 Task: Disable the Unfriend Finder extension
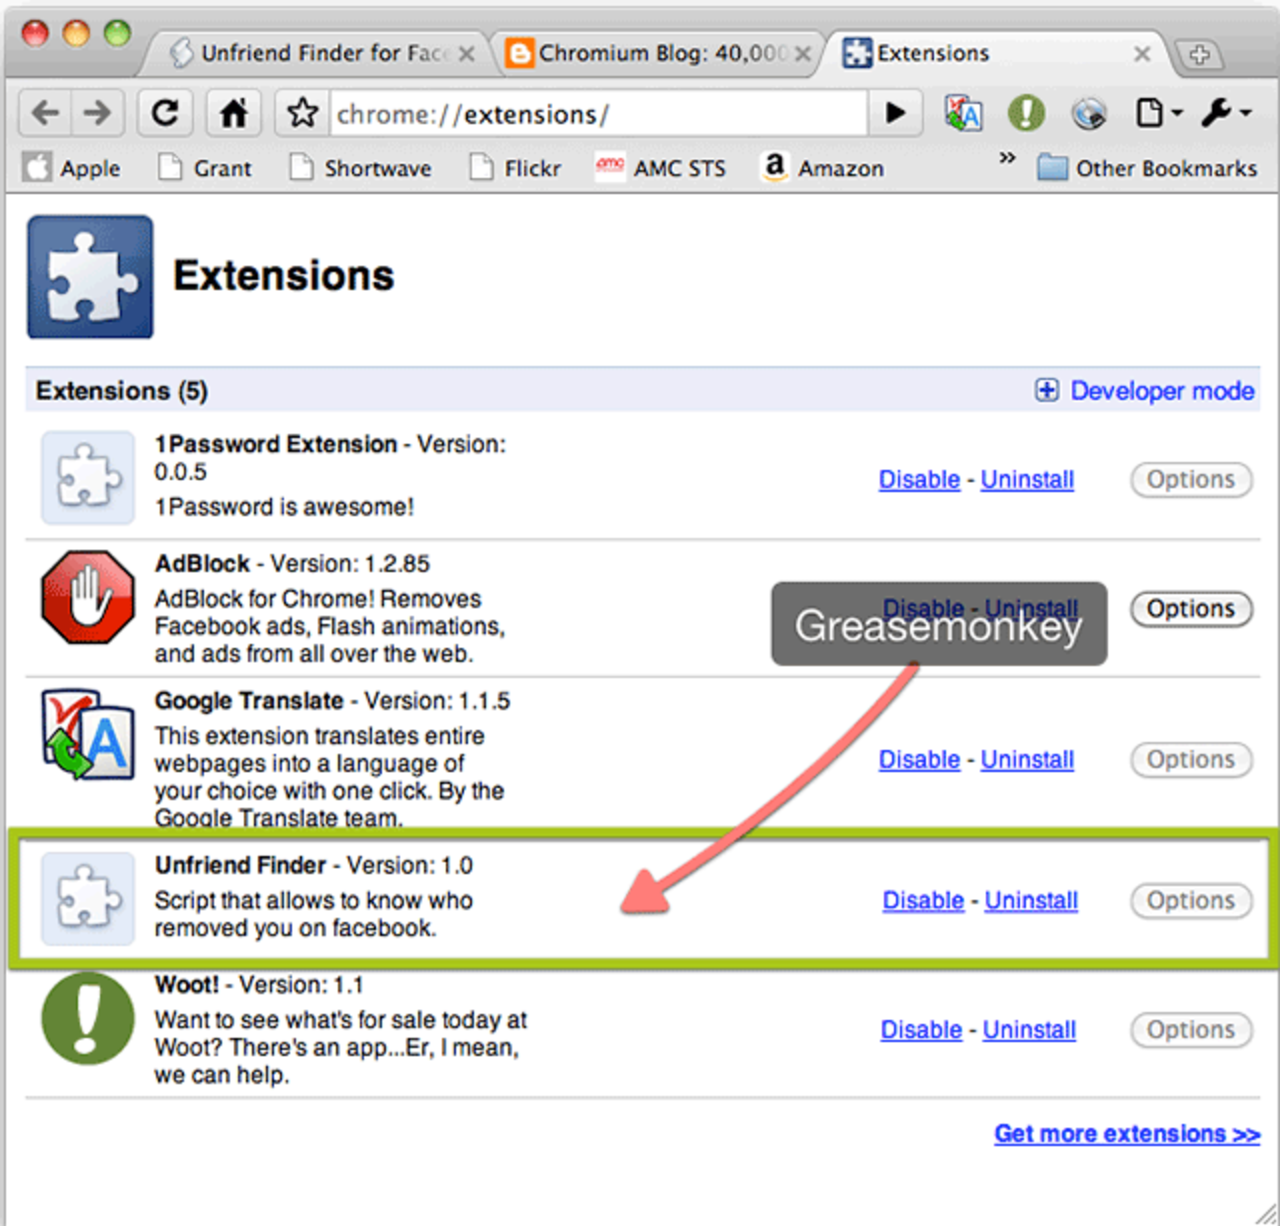coord(922,901)
